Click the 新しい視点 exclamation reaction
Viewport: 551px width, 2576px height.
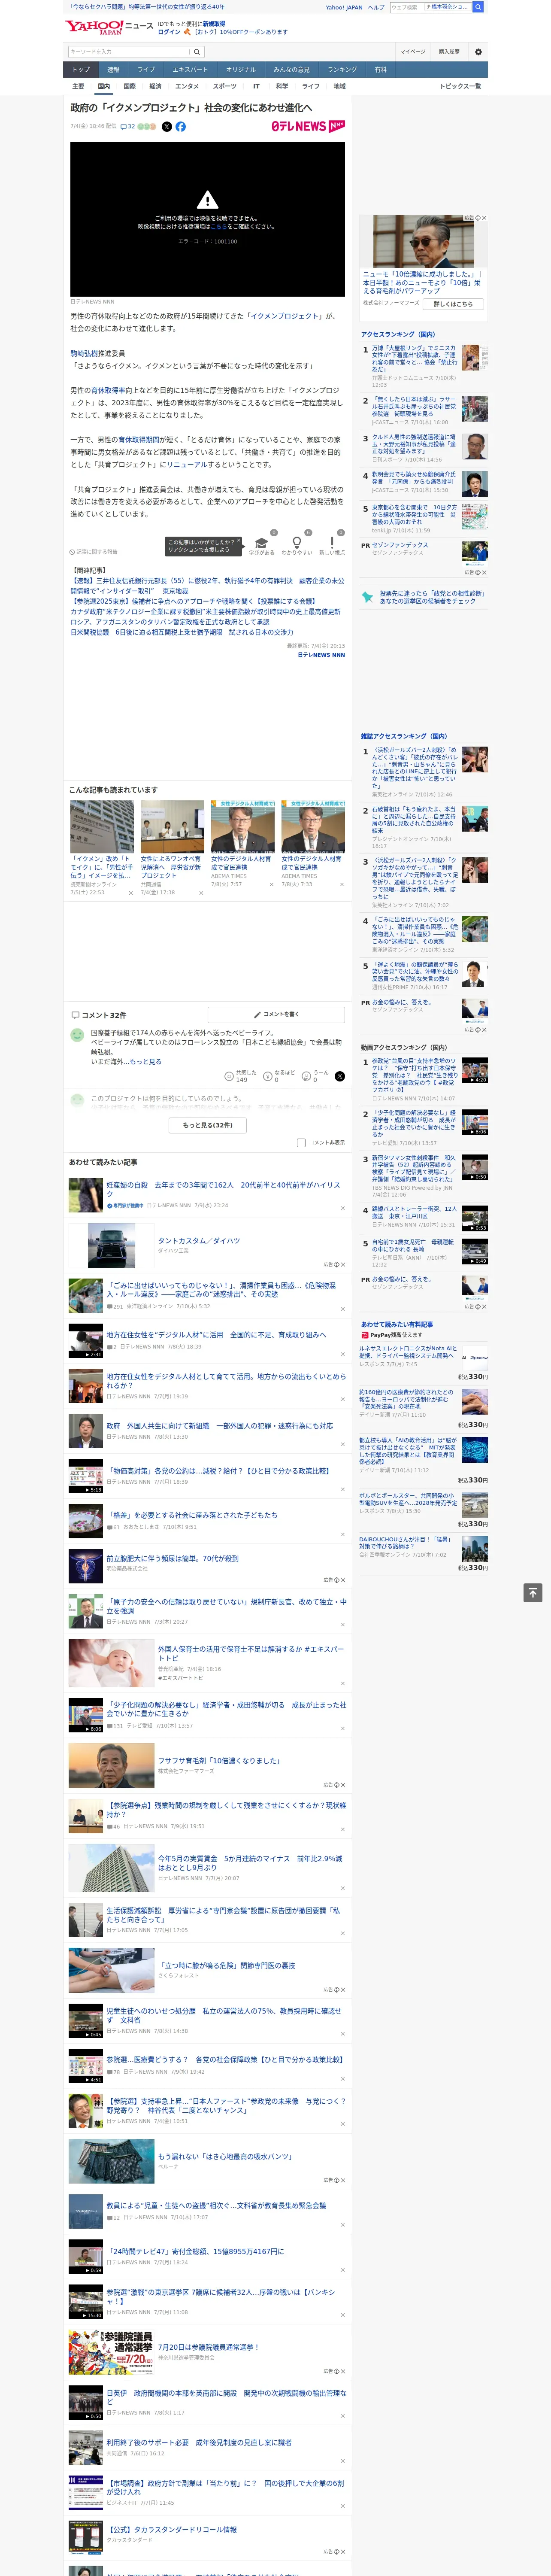point(332,543)
